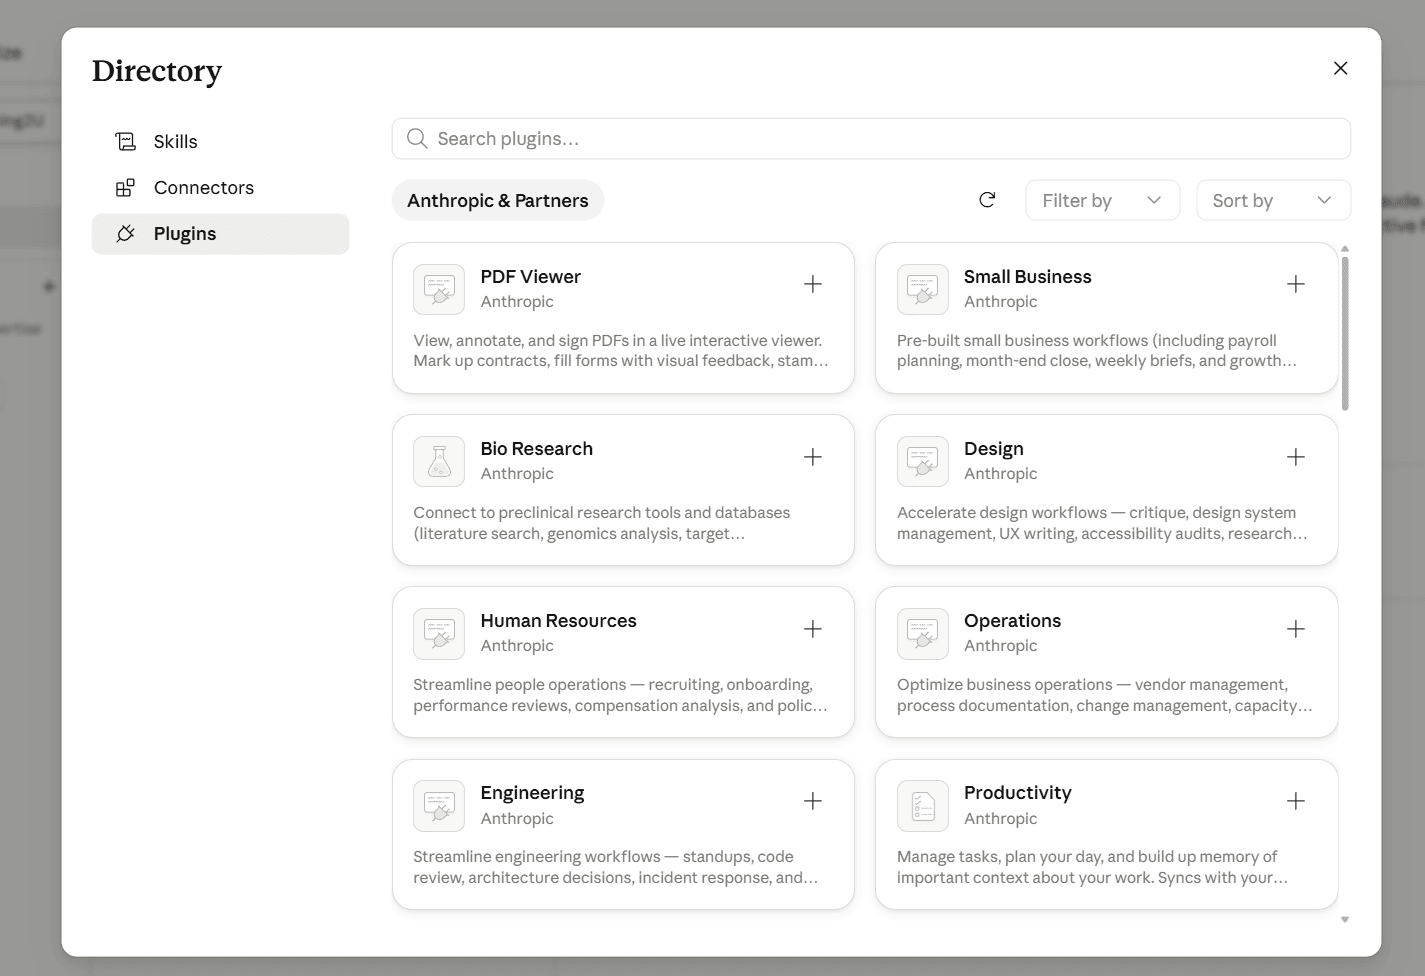Close the Directory dialog
This screenshot has width=1425, height=976.
coord(1341,68)
